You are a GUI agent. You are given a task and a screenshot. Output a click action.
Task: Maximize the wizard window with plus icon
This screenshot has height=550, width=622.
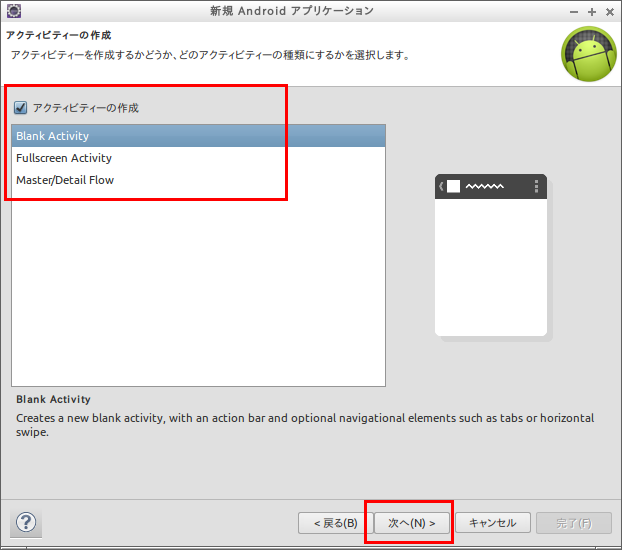pyautogui.click(x=592, y=12)
